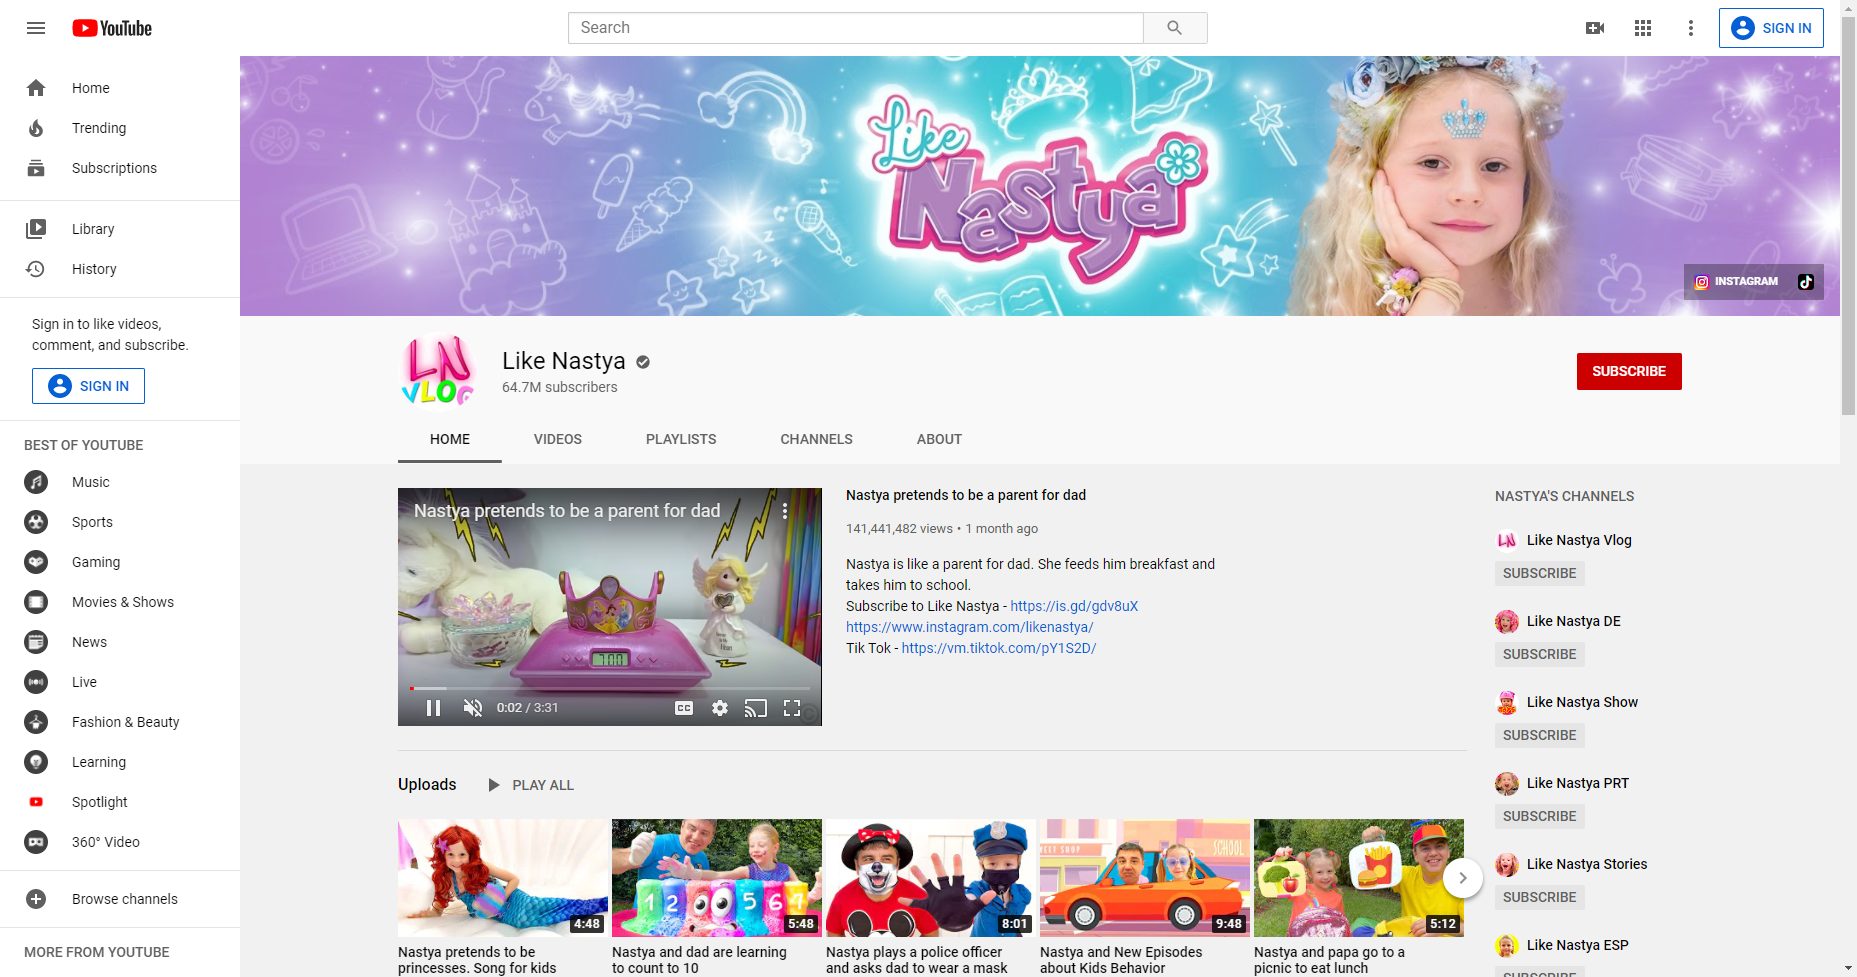Click the Movies & Shows icon
This screenshot has height=977, width=1857.
pos(36,602)
